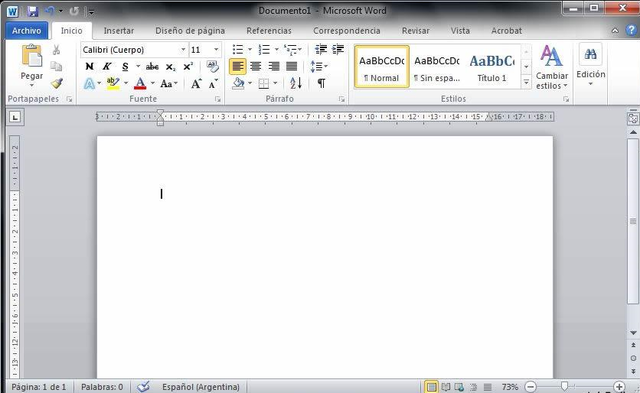Viewport: 640px width, 393px height.
Task: Minimize the ribbon with the caret
Action: point(615,31)
